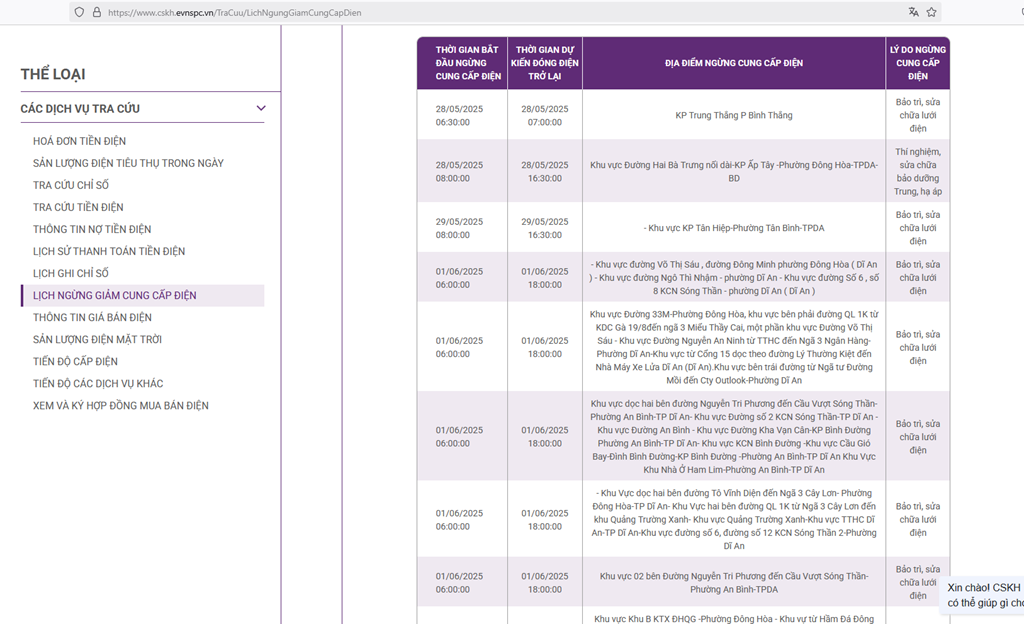Click restore time 29/05/2025 16:30:00 cell
1024x624 pixels.
coord(545,228)
